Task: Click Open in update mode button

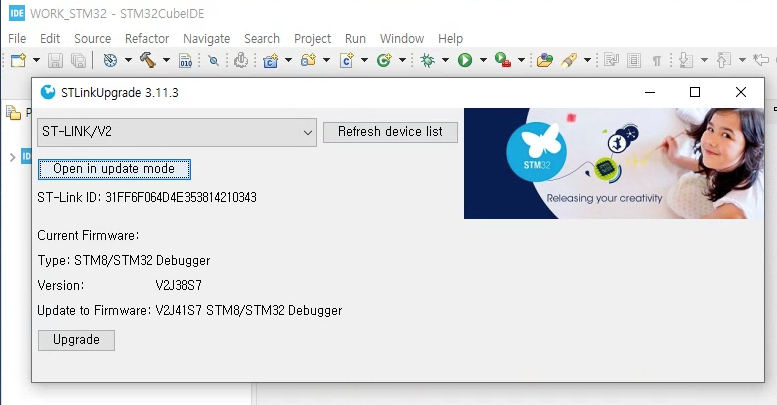Action: [114, 169]
